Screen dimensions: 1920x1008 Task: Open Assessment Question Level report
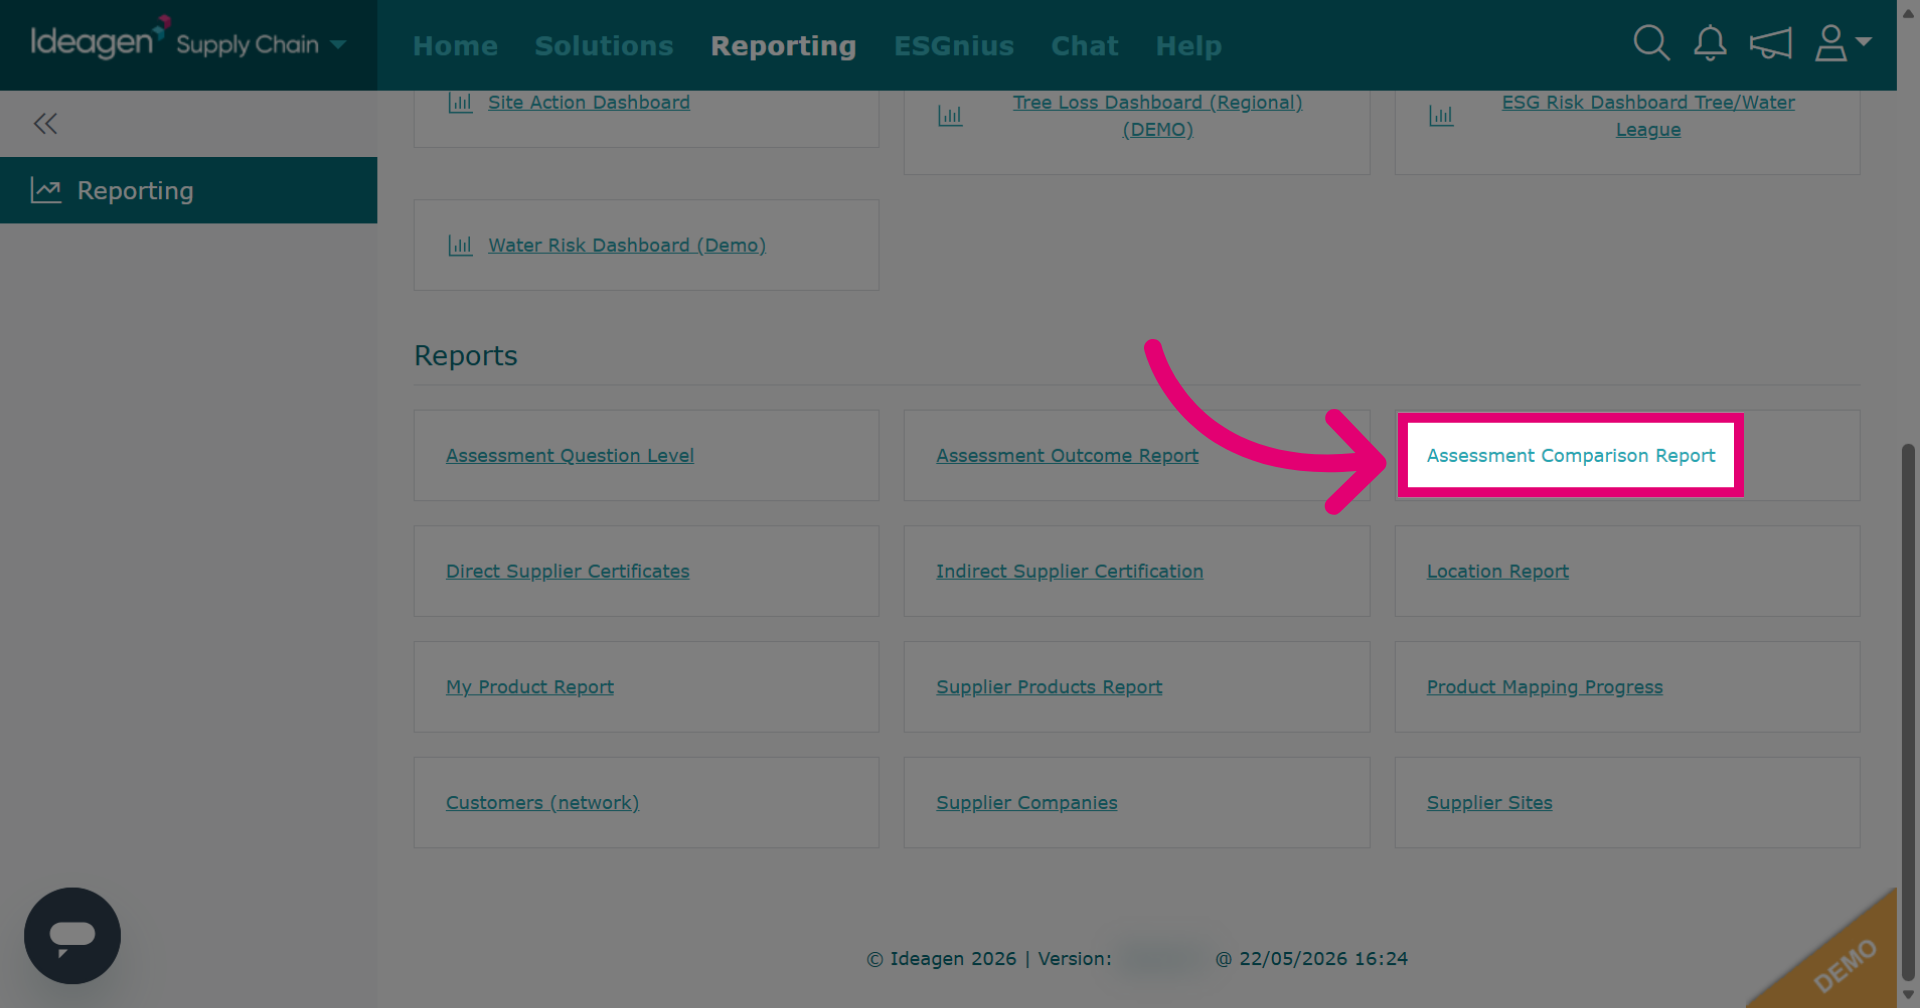point(570,455)
